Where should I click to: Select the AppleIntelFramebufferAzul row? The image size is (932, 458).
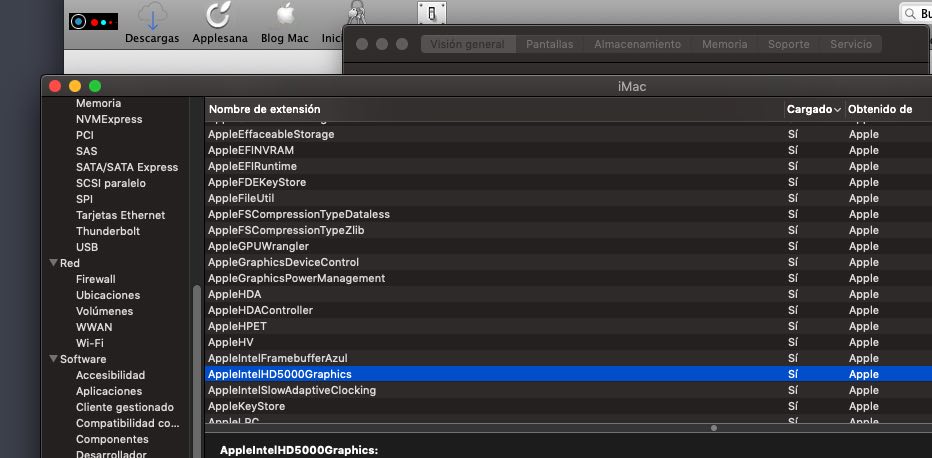[x=568, y=359]
